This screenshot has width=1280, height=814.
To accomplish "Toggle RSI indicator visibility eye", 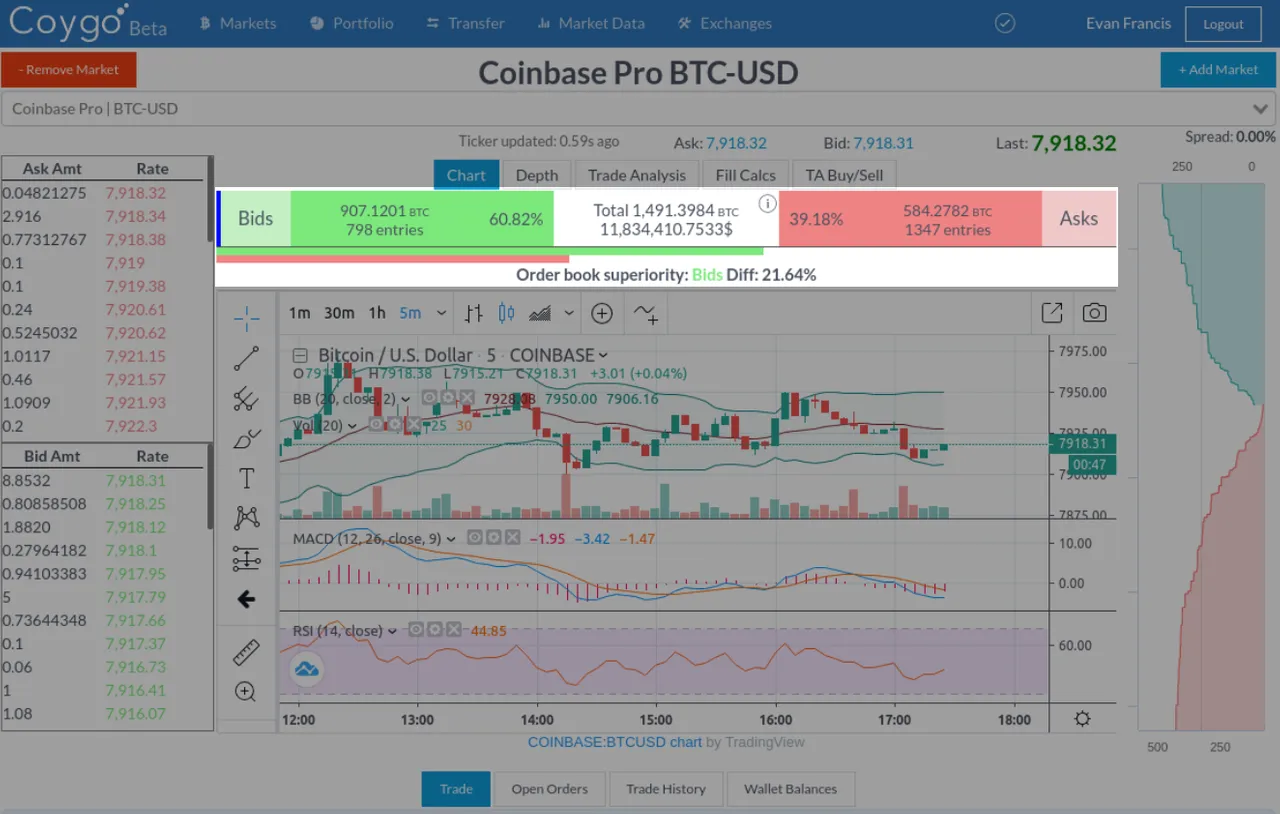I will click(x=416, y=630).
